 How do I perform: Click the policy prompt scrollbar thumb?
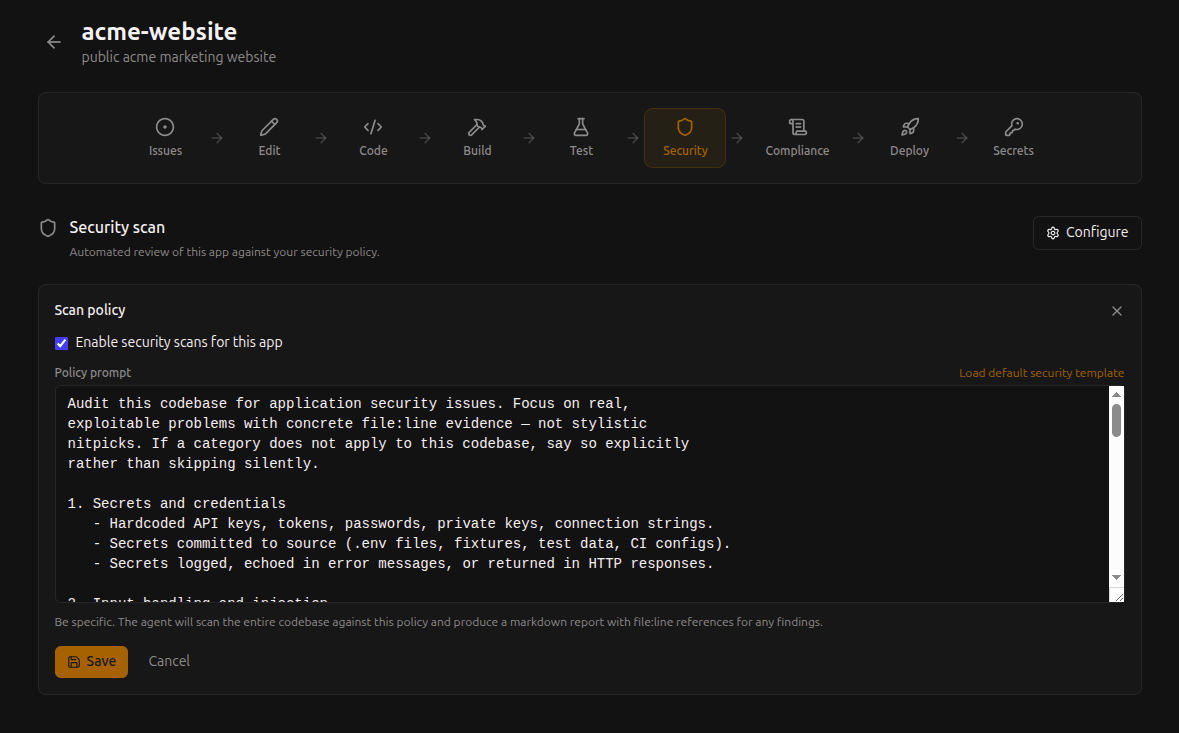tap(1117, 420)
